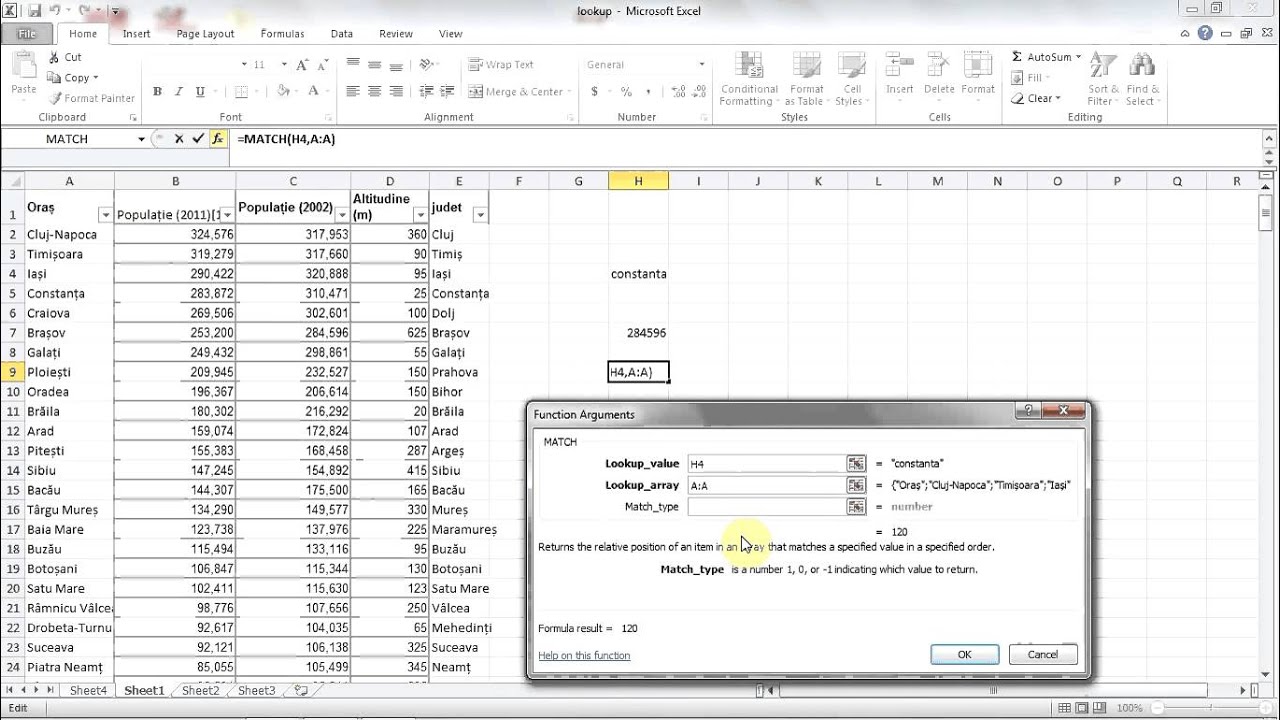This screenshot has width=1280, height=720.
Task: Open the Help on this function link
Action: pos(584,656)
